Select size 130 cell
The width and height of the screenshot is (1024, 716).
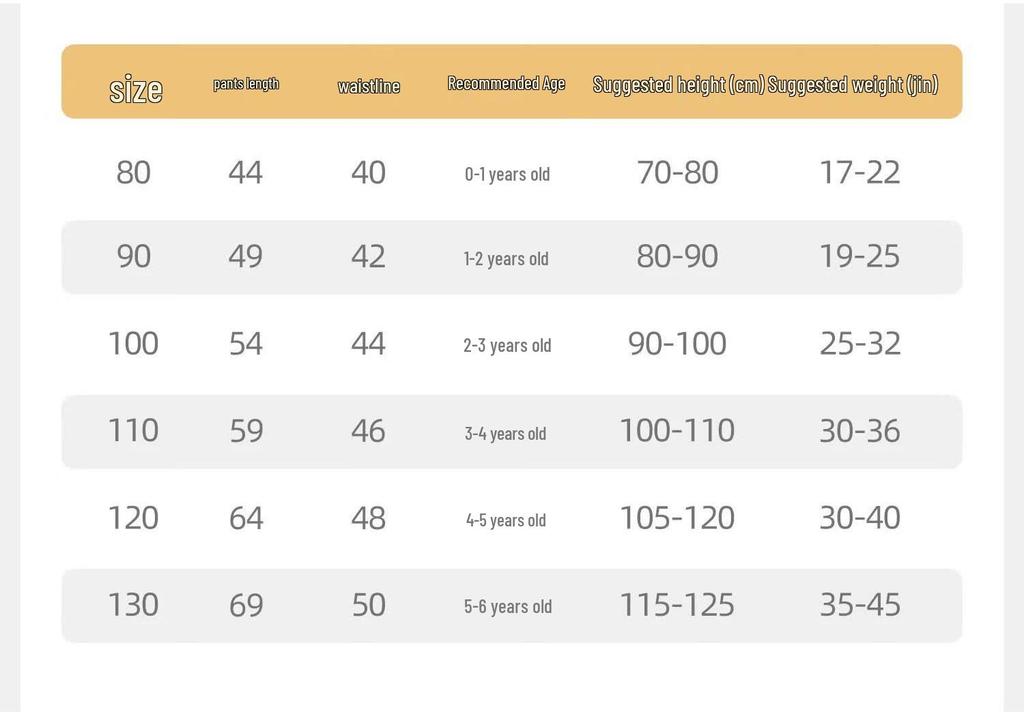(133, 605)
